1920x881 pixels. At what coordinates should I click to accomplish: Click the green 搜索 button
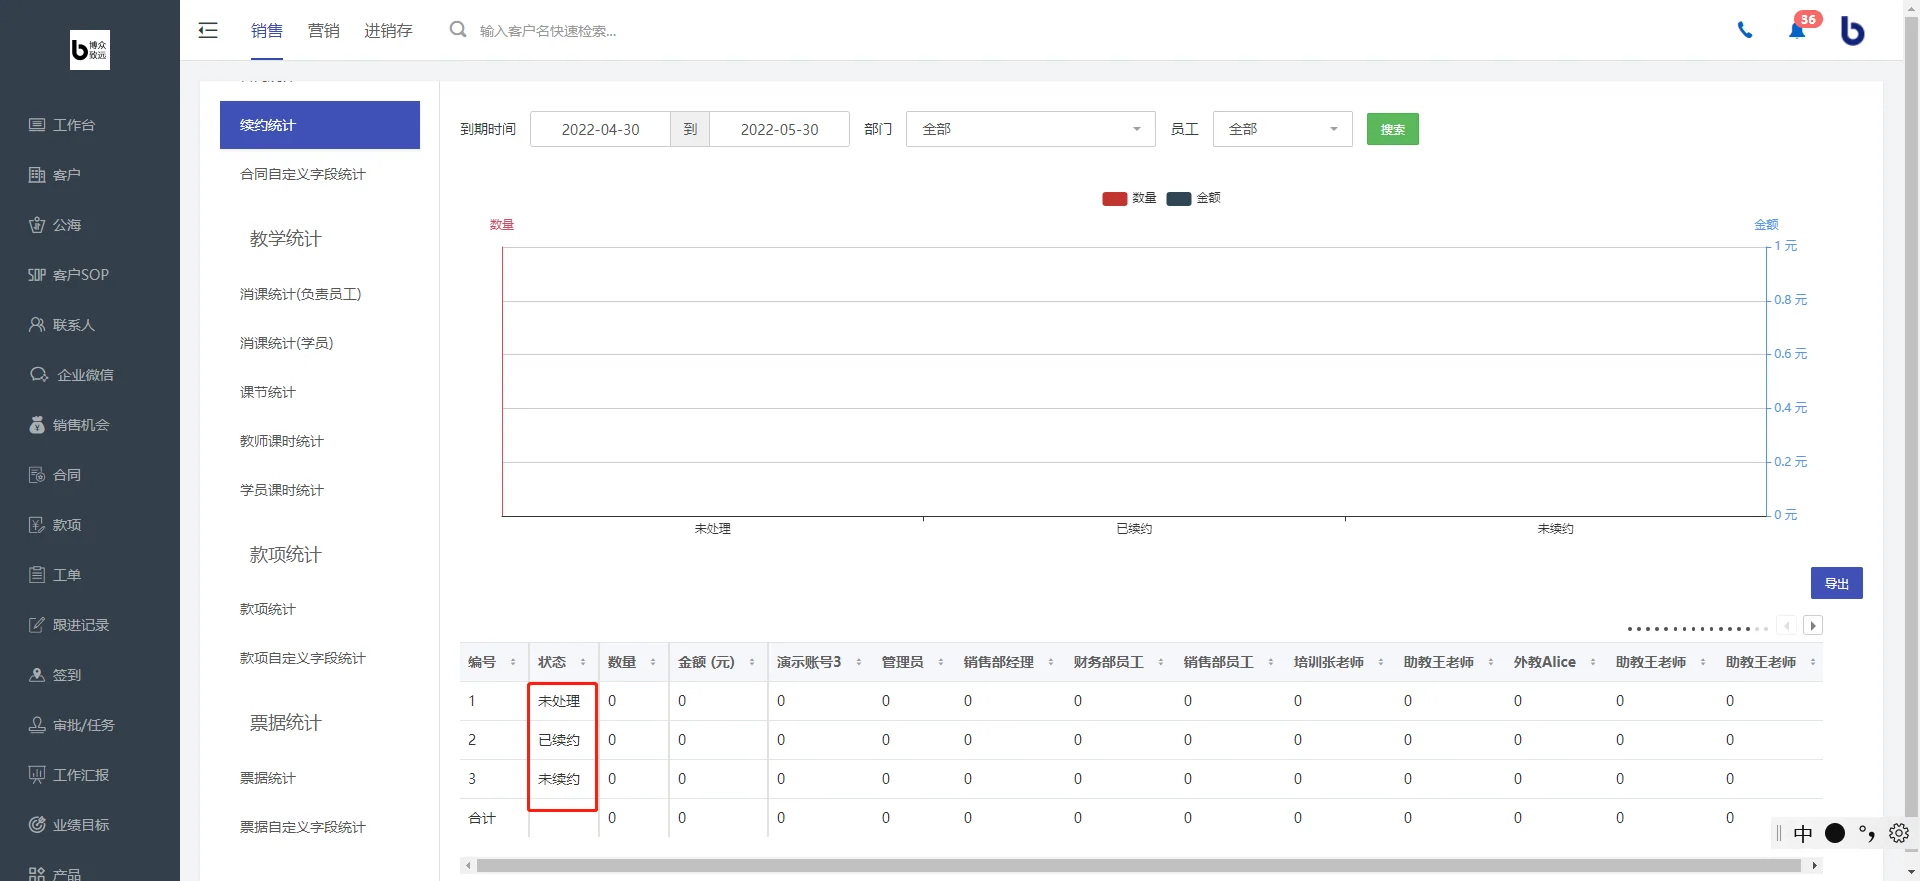[1393, 129]
